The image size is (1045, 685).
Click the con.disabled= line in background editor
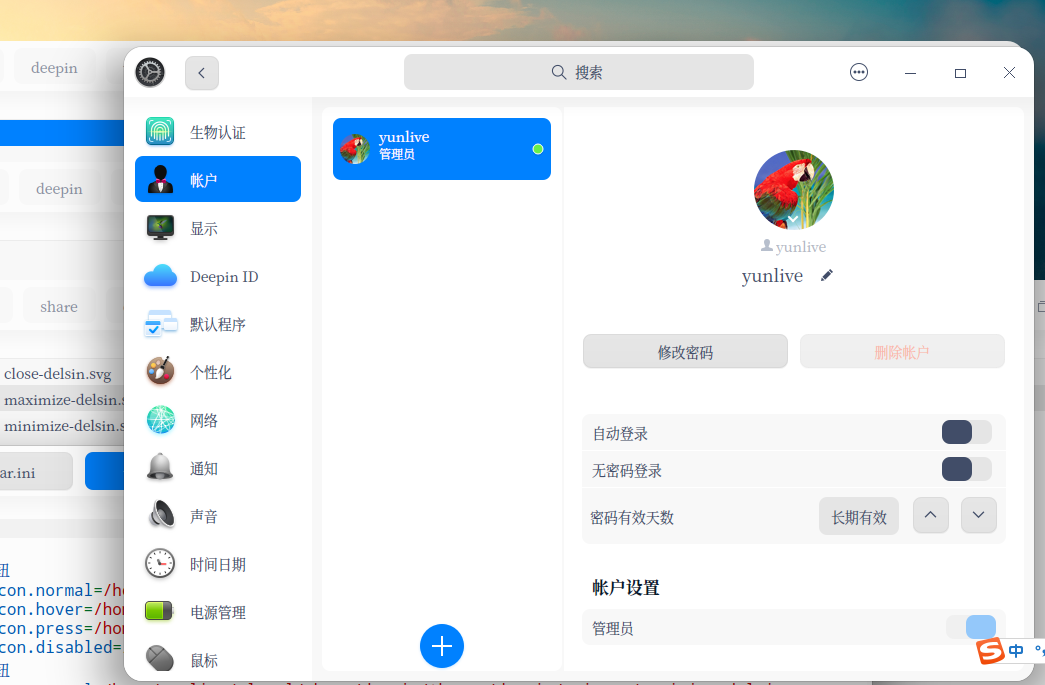point(62,647)
